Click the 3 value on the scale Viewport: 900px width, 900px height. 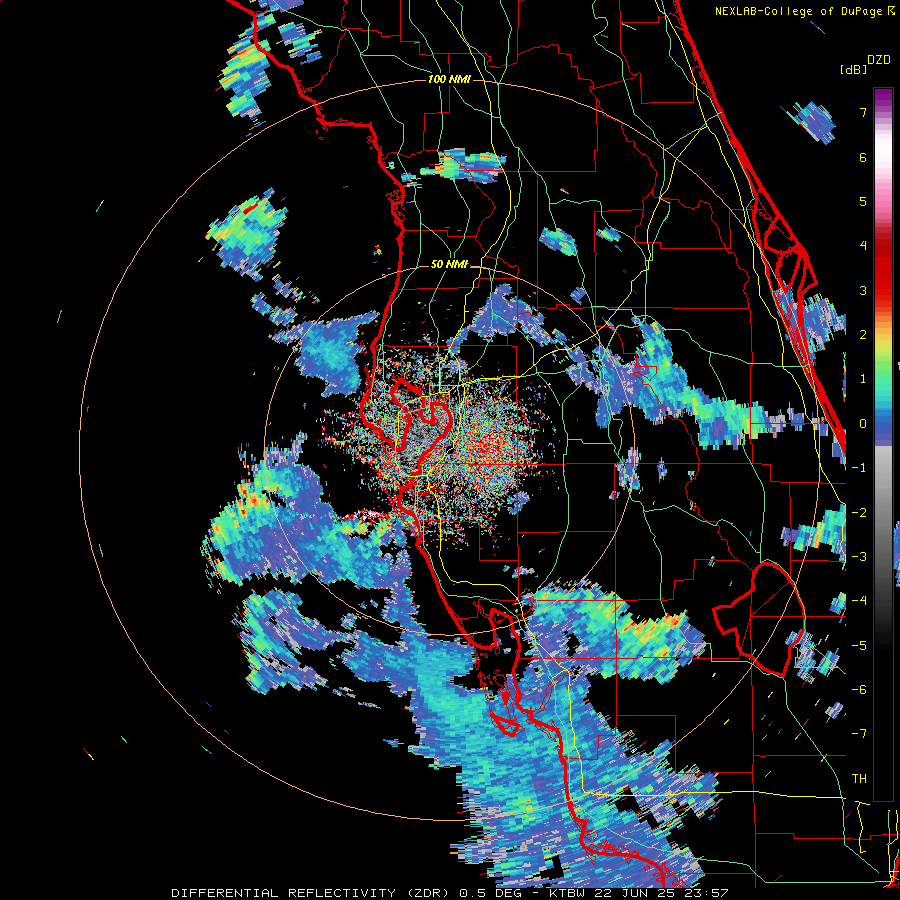[x=863, y=290]
